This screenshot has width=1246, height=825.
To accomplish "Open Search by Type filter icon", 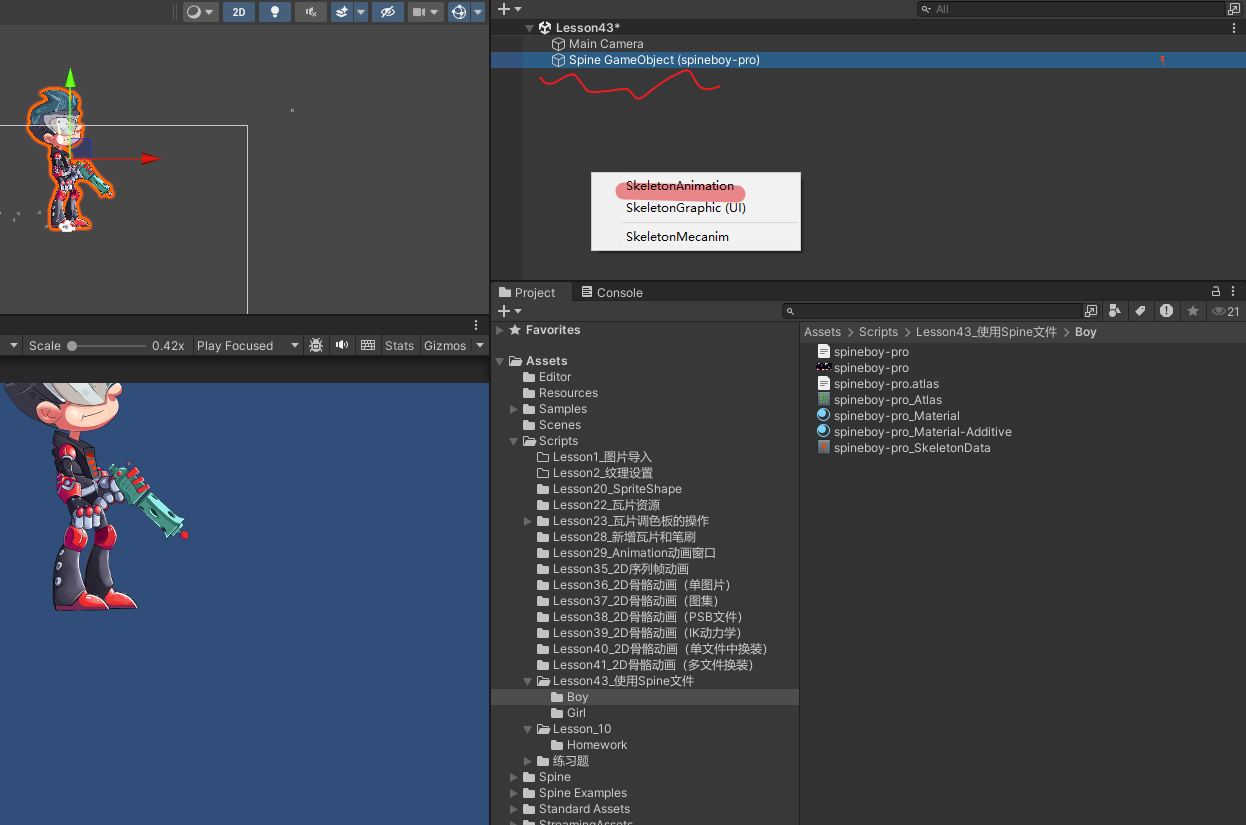I will tap(1115, 312).
